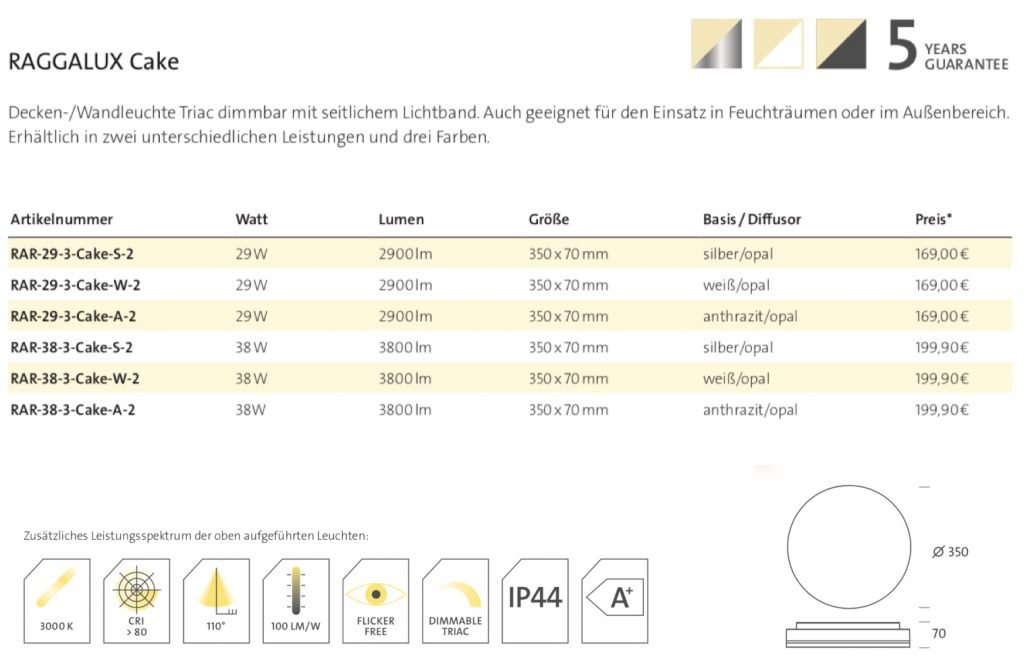Image resolution: width=1024 pixels, height=666 pixels.
Task: Select article RAR-29-3-Cake-W-2
Action: point(75,285)
